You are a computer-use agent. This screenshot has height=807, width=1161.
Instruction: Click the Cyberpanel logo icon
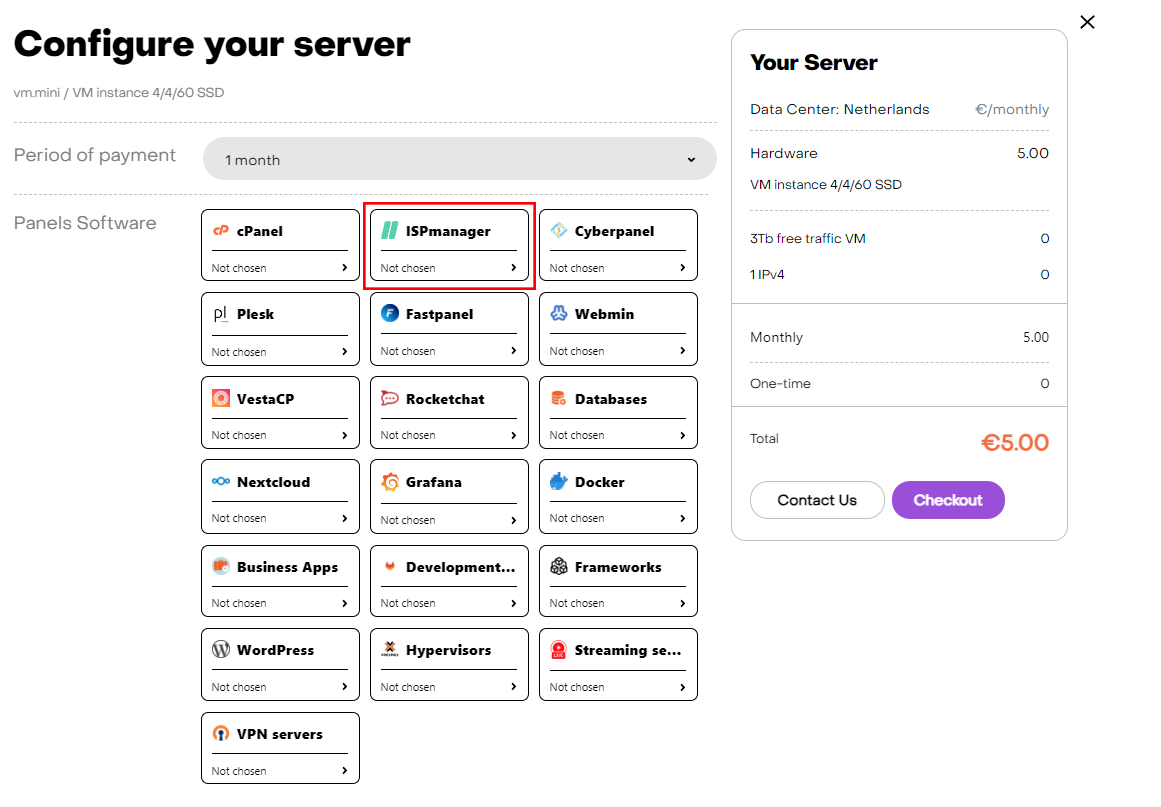pos(559,231)
